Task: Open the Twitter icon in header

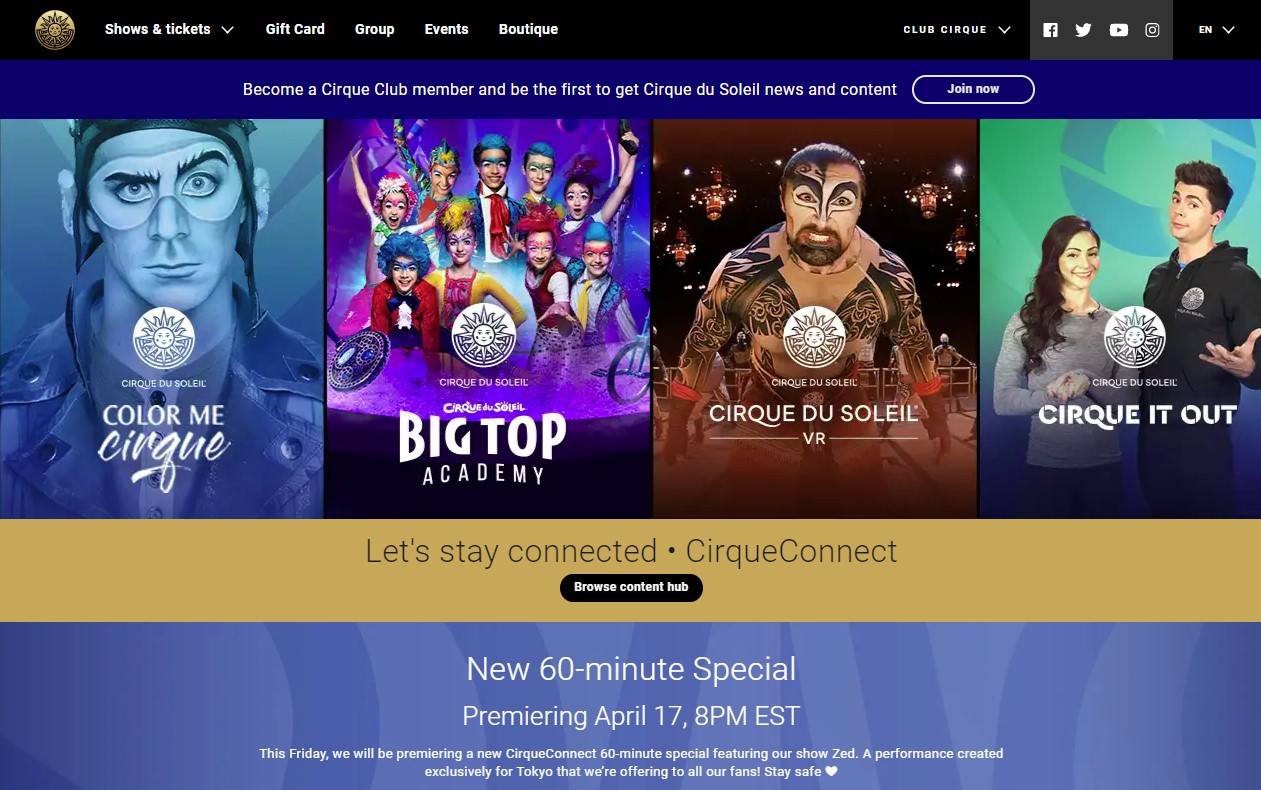Action: click(x=1083, y=30)
